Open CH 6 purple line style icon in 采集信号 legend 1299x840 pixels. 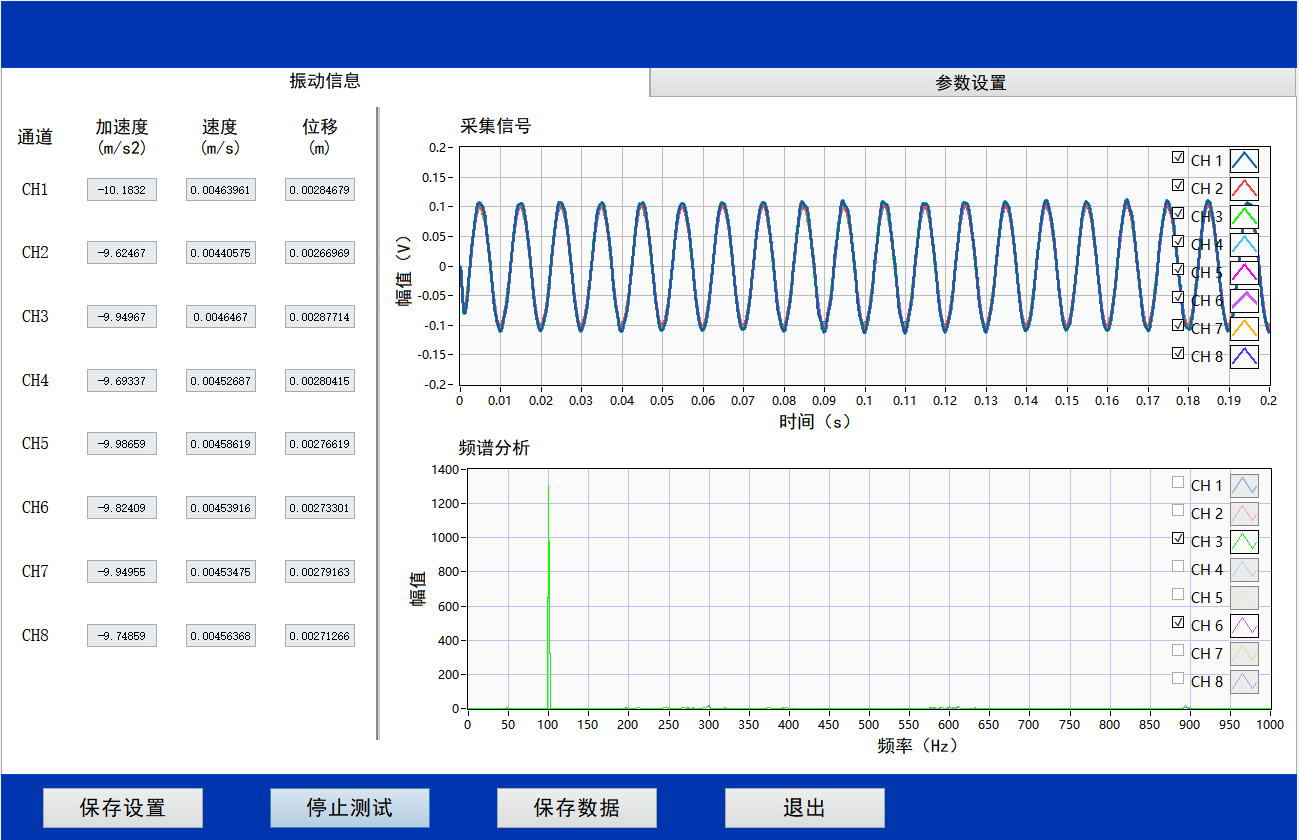[1244, 300]
